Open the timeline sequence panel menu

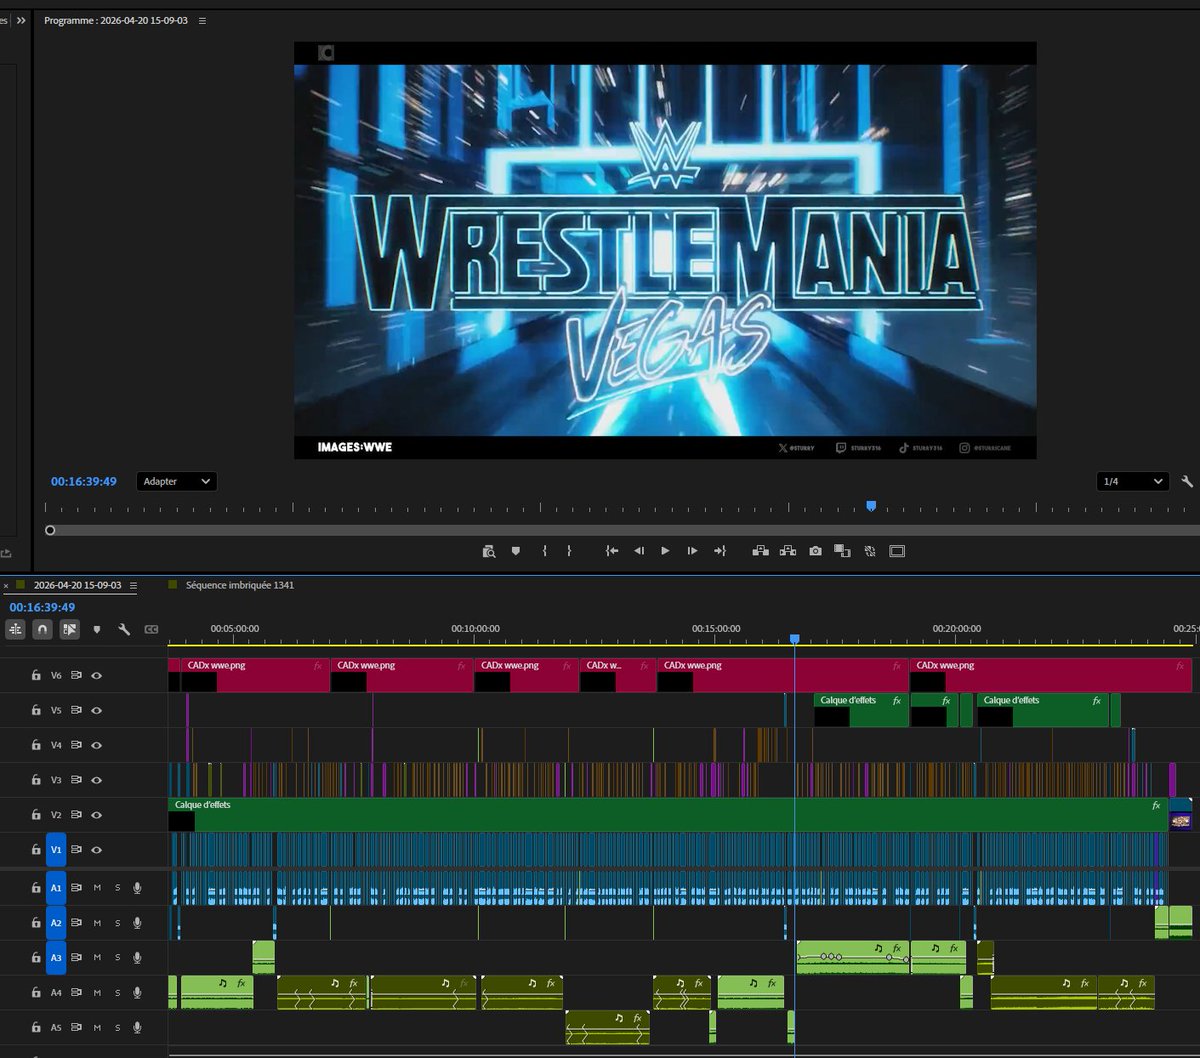pyautogui.click(x=134, y=585)
